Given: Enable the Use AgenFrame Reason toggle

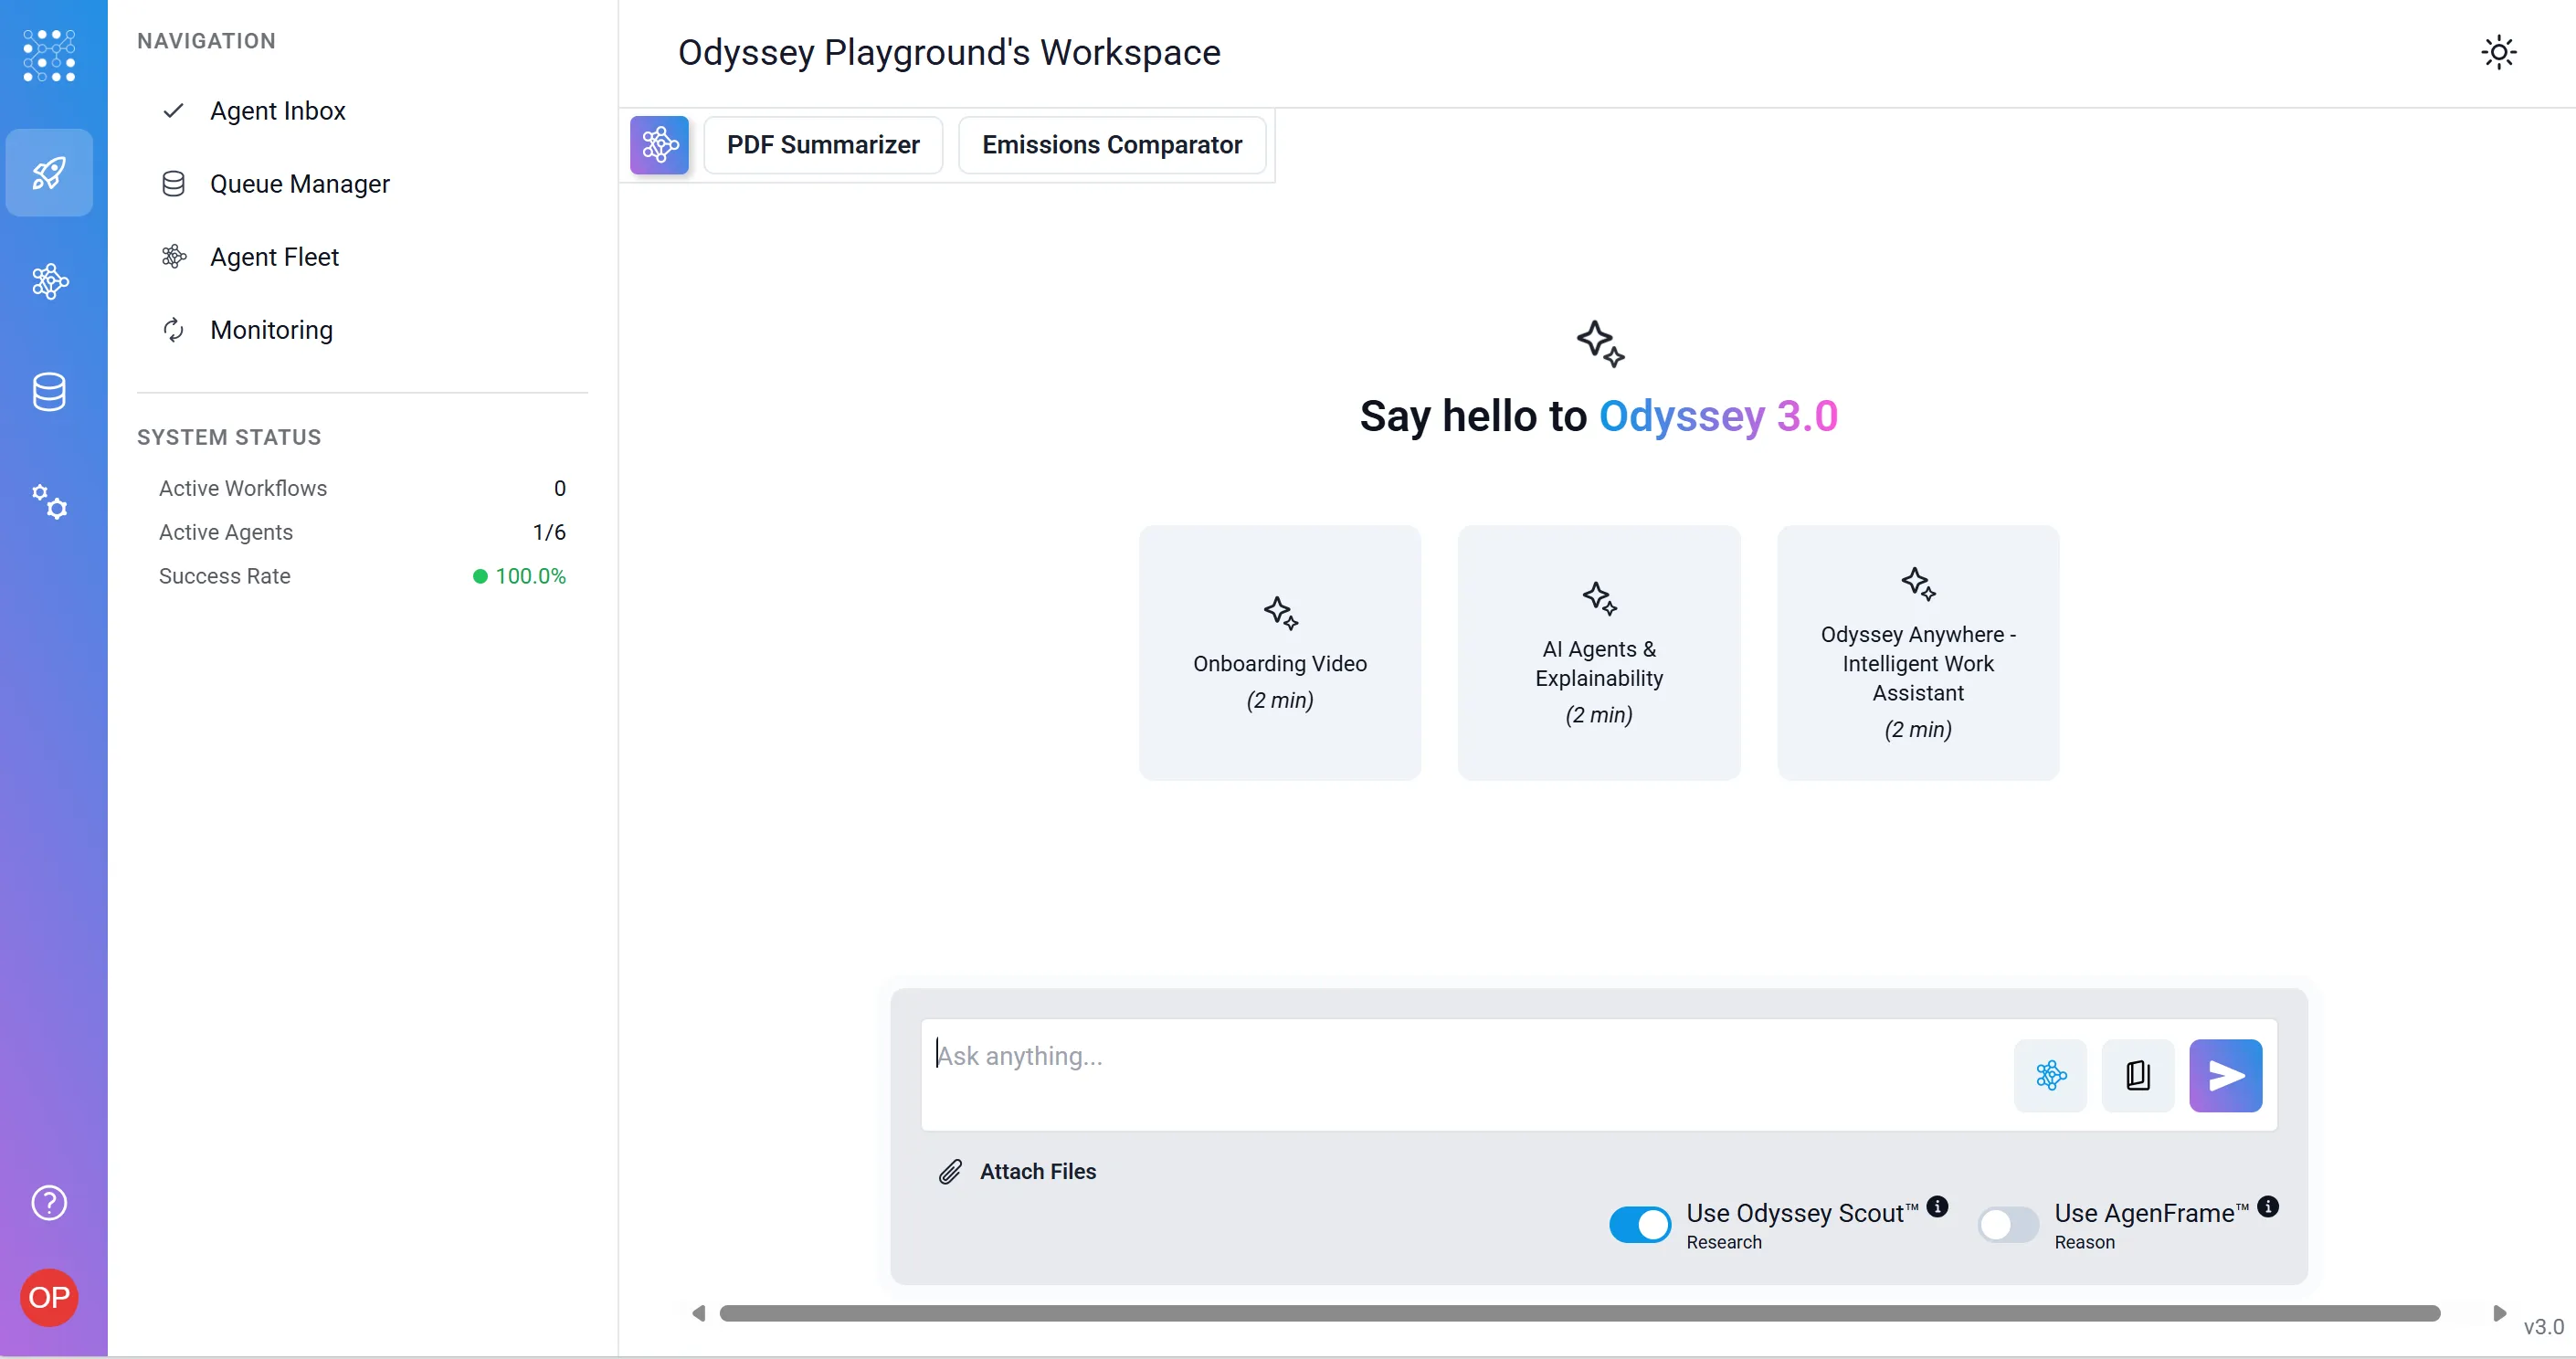Looking at the screenshot, I should pos(2007,1224).
